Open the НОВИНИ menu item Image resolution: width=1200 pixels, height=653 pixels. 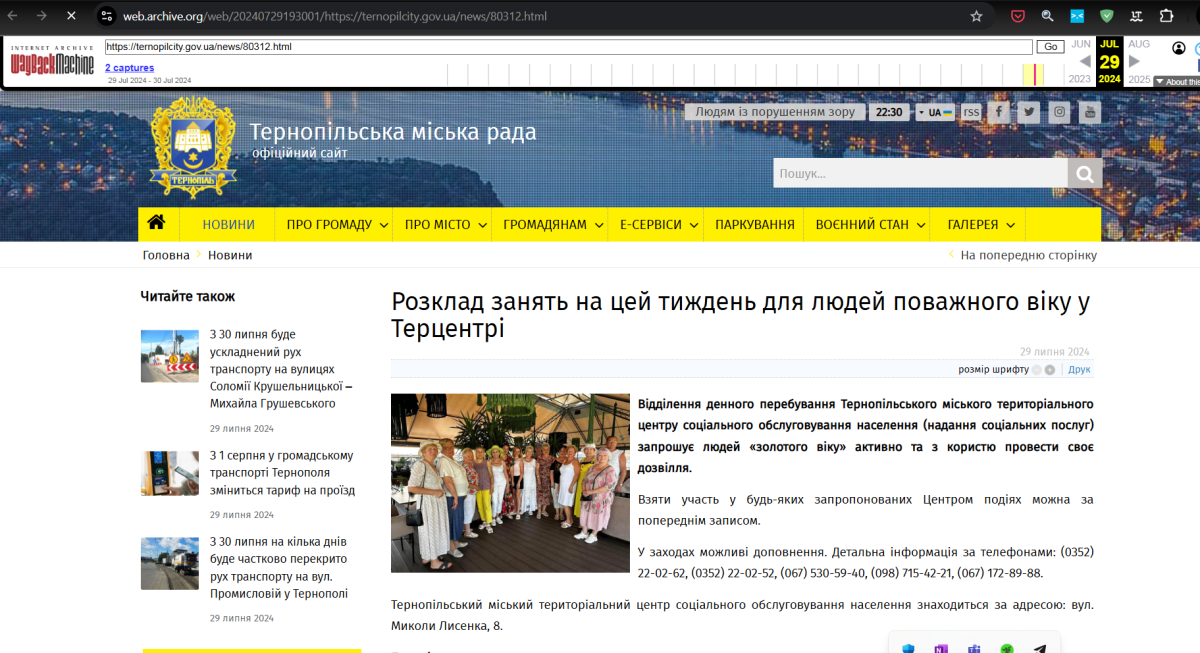tap(228, 225)
